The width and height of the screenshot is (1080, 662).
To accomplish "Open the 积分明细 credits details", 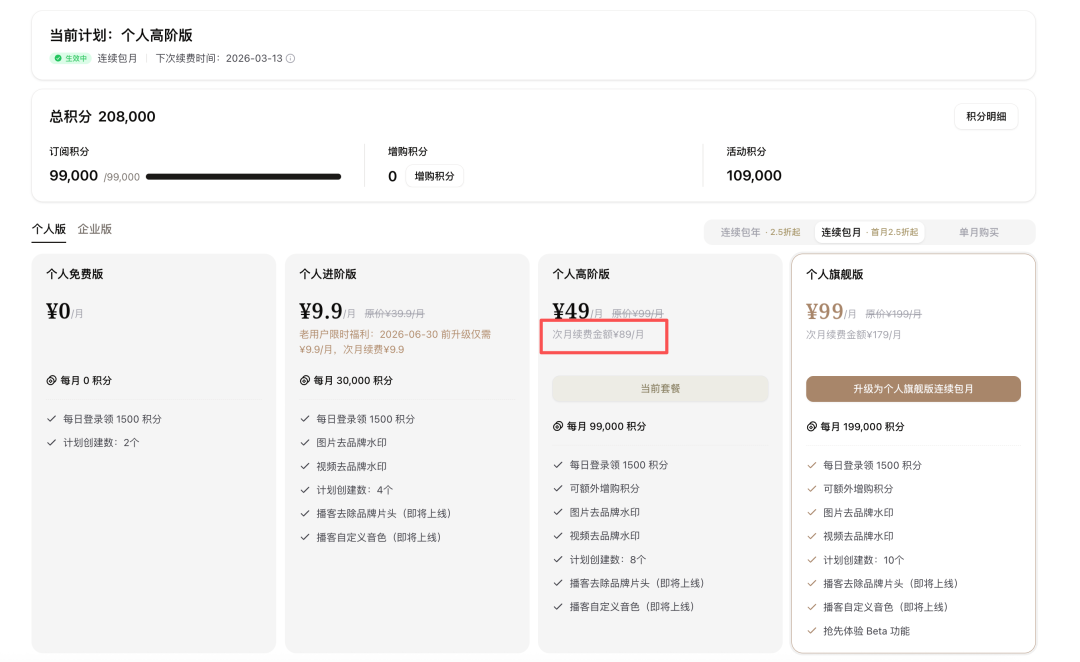I will tap(985, 117).
